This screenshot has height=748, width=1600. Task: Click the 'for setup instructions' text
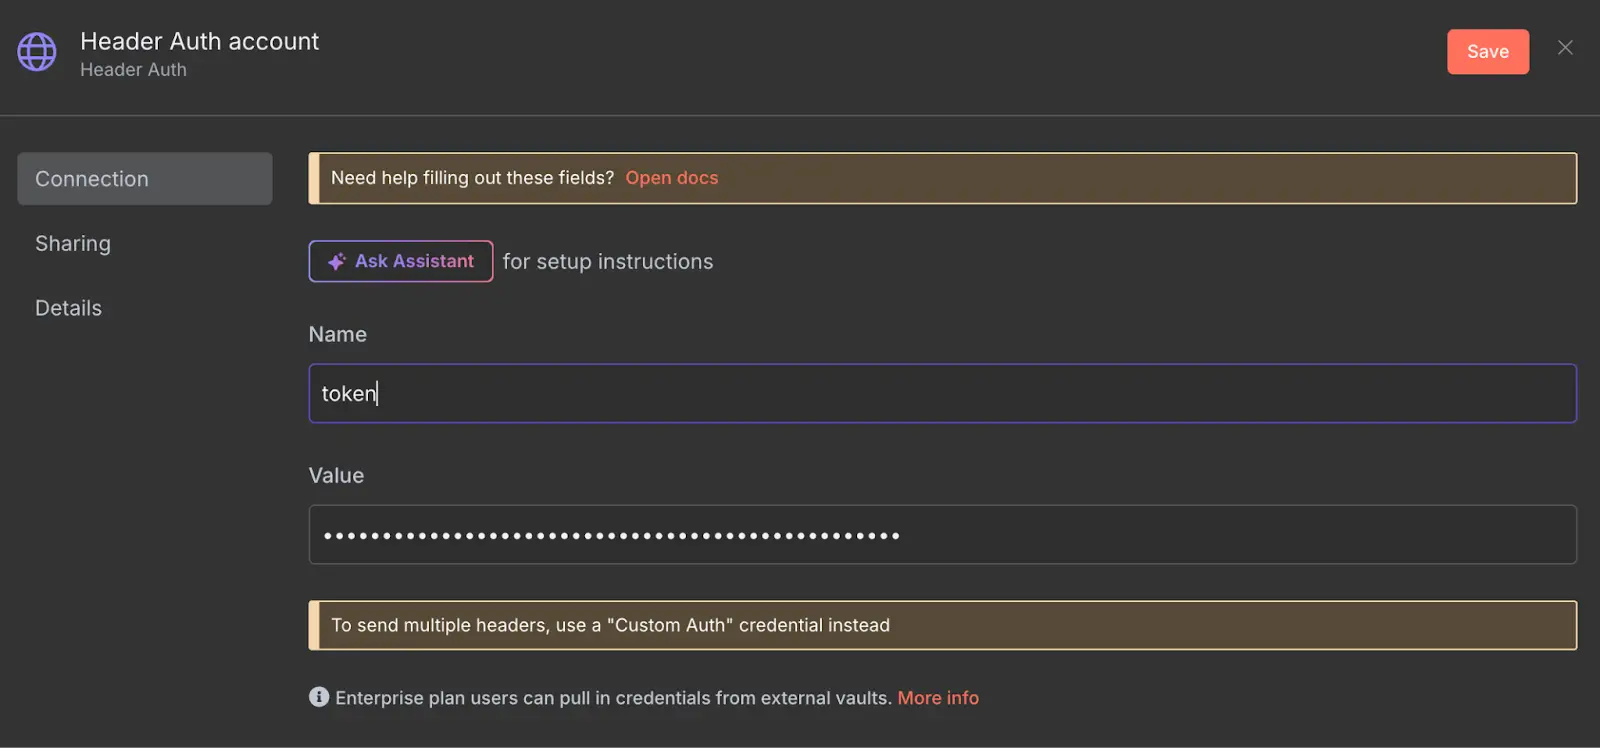click(x=607, y=262)
